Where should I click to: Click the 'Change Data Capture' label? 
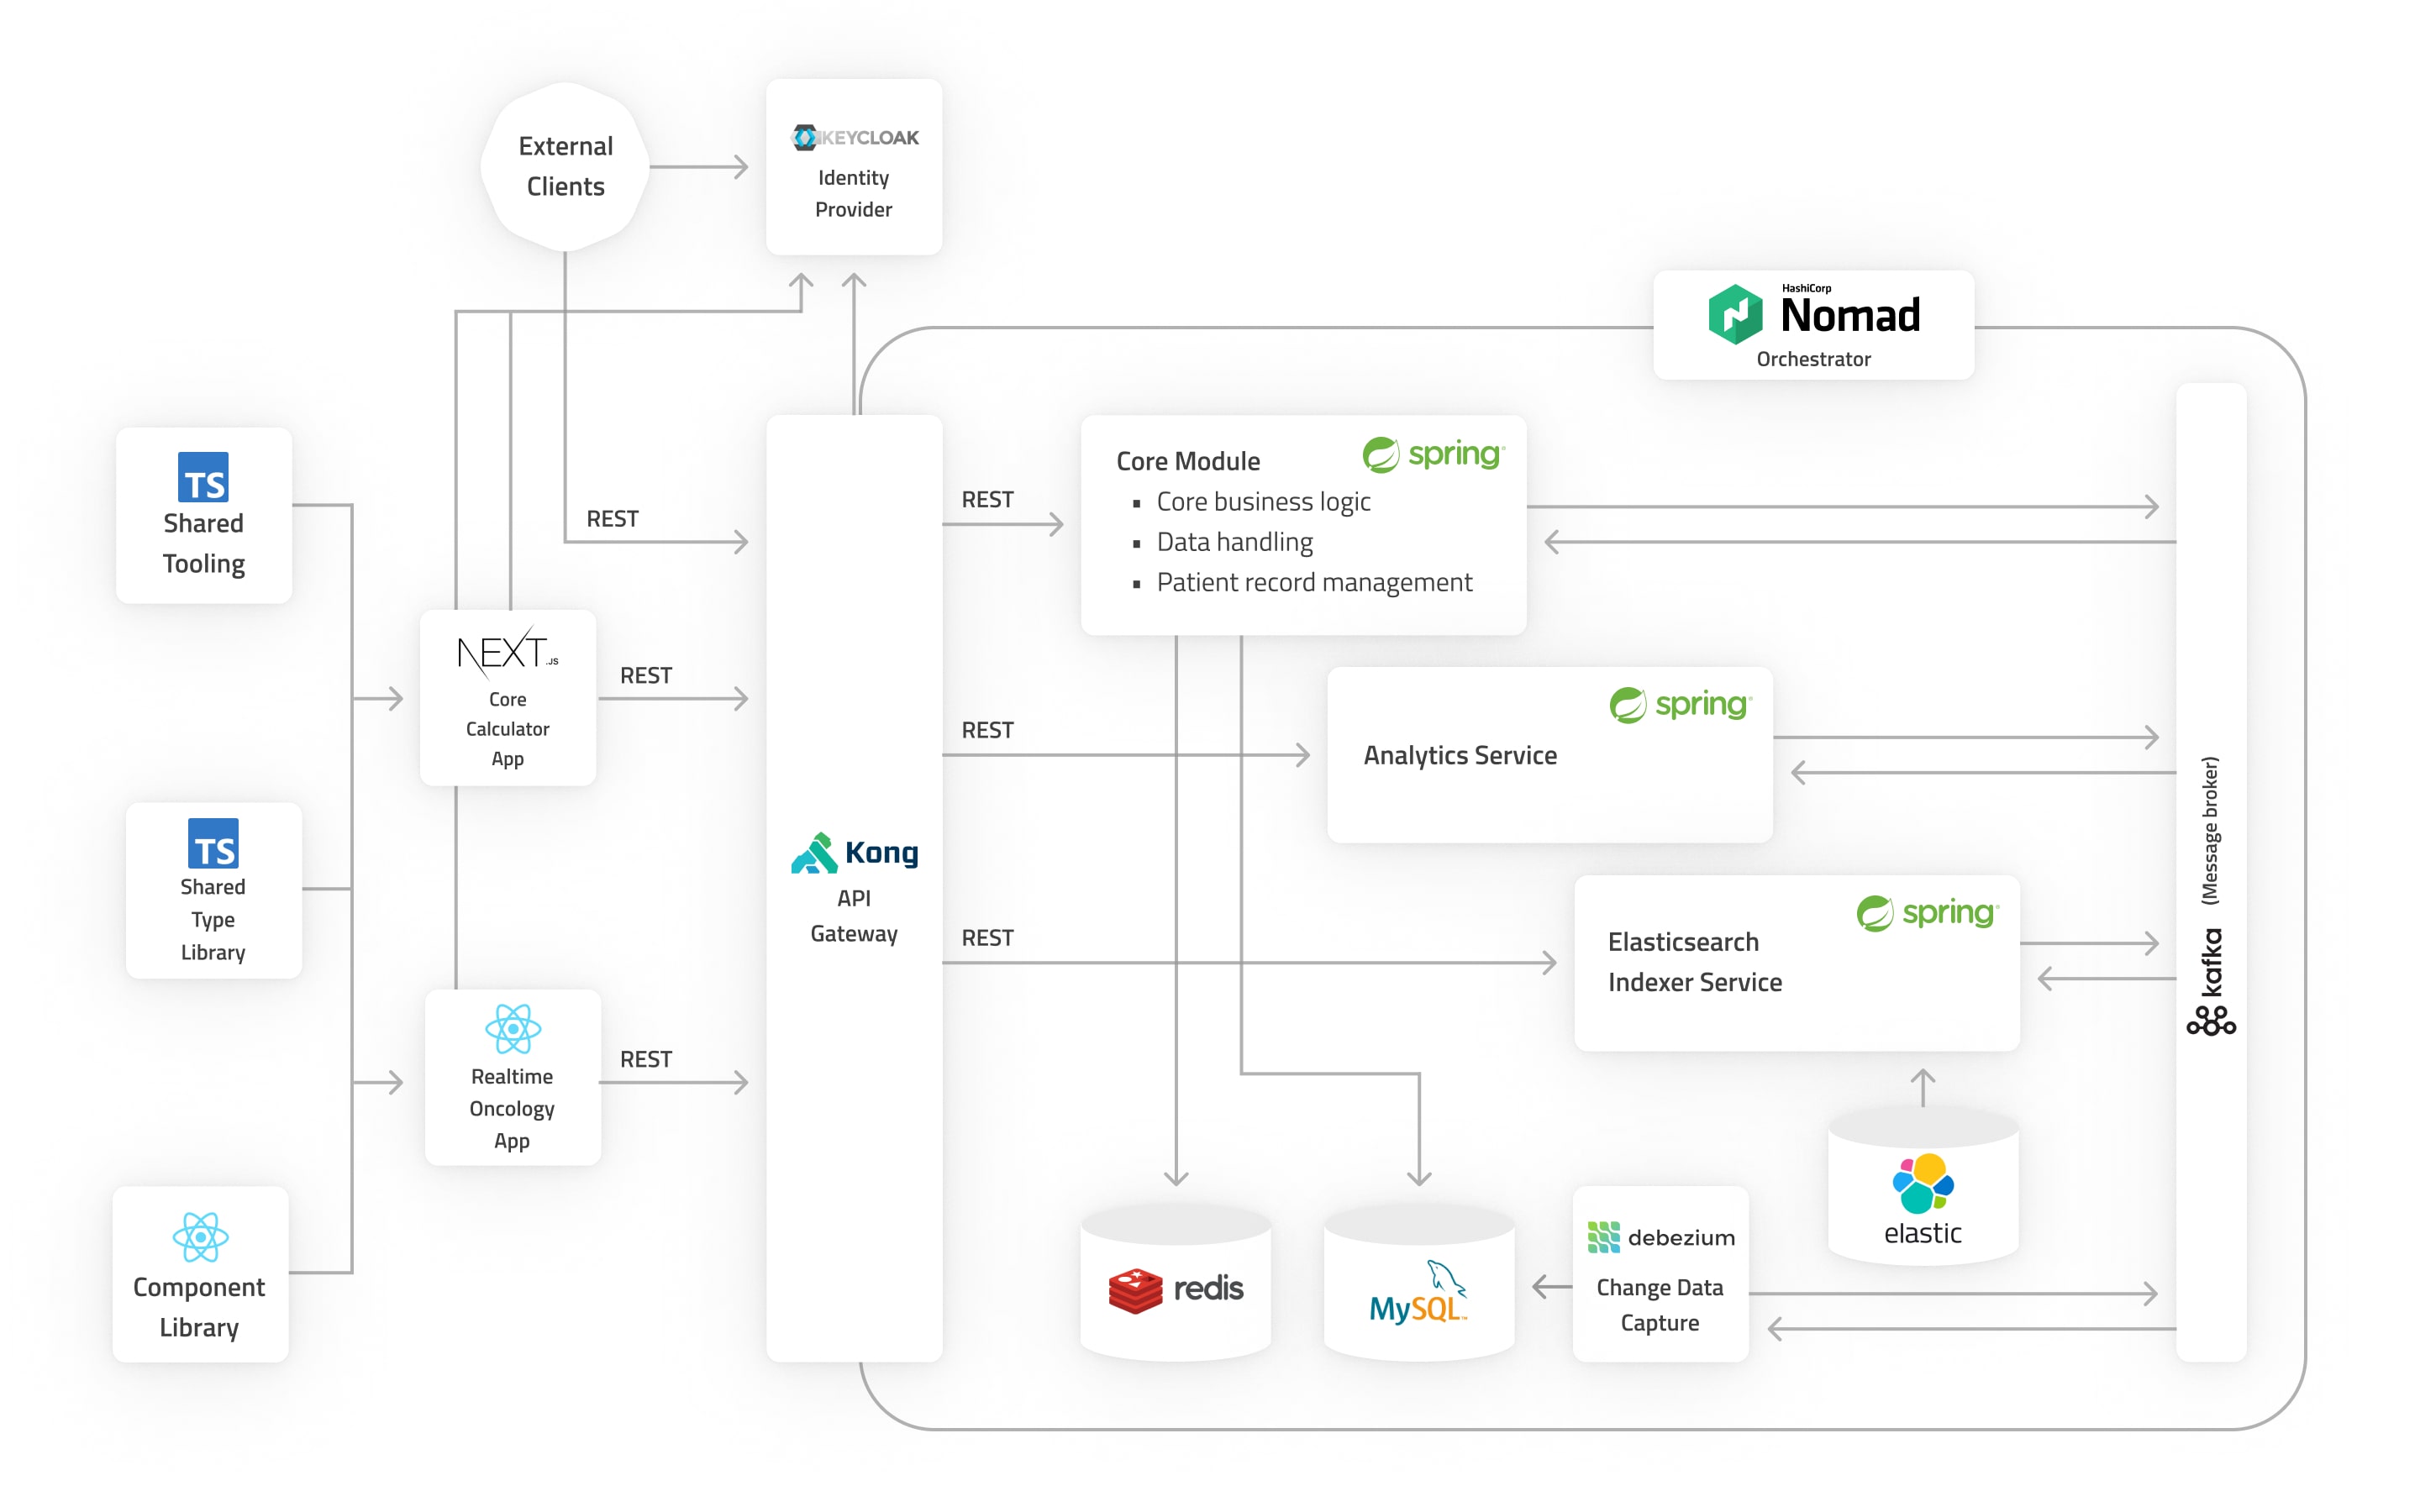[x=1660, y=1305]
